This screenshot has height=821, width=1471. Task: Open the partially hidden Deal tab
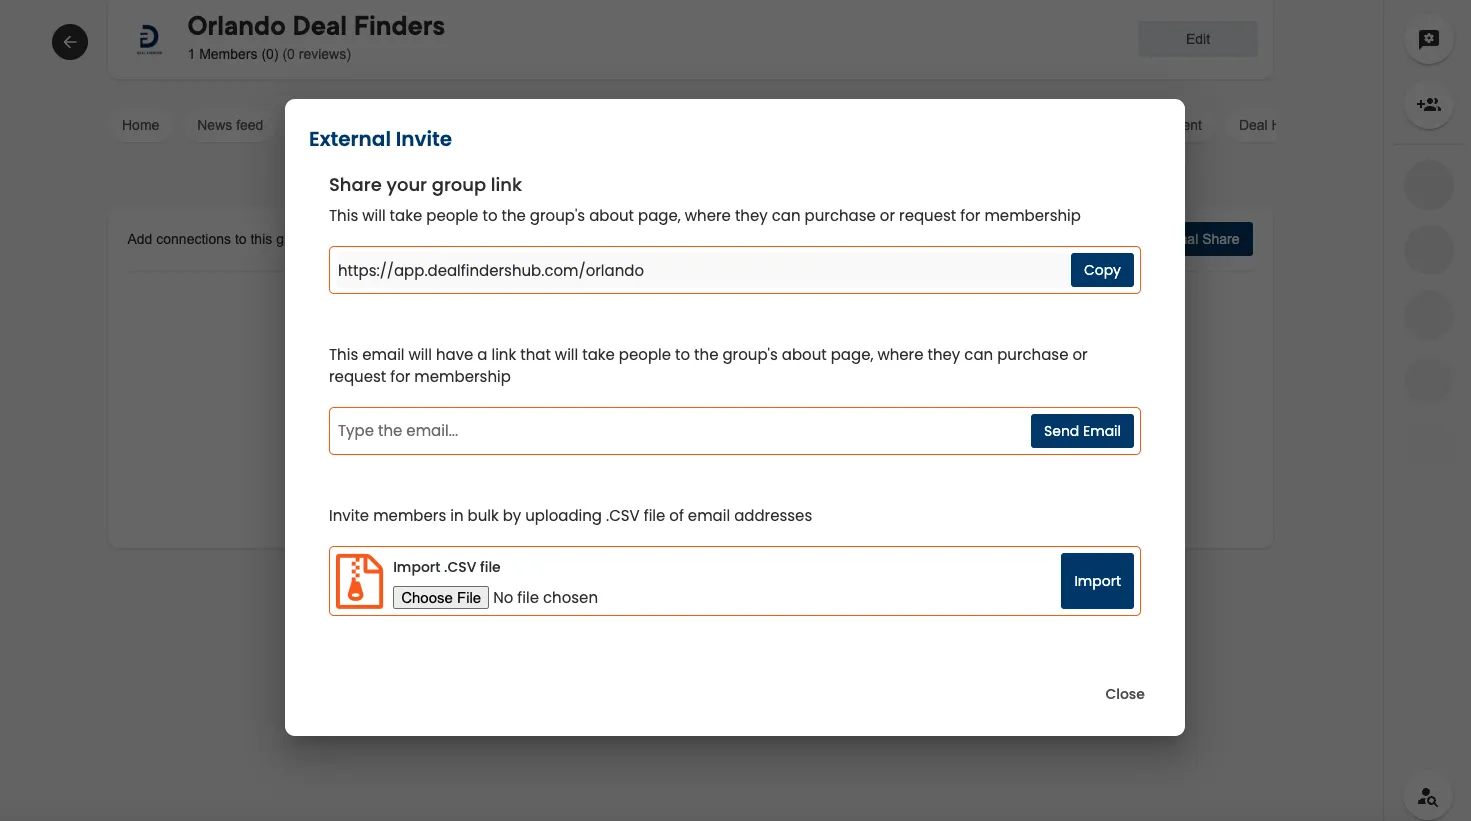[1256, 125]
